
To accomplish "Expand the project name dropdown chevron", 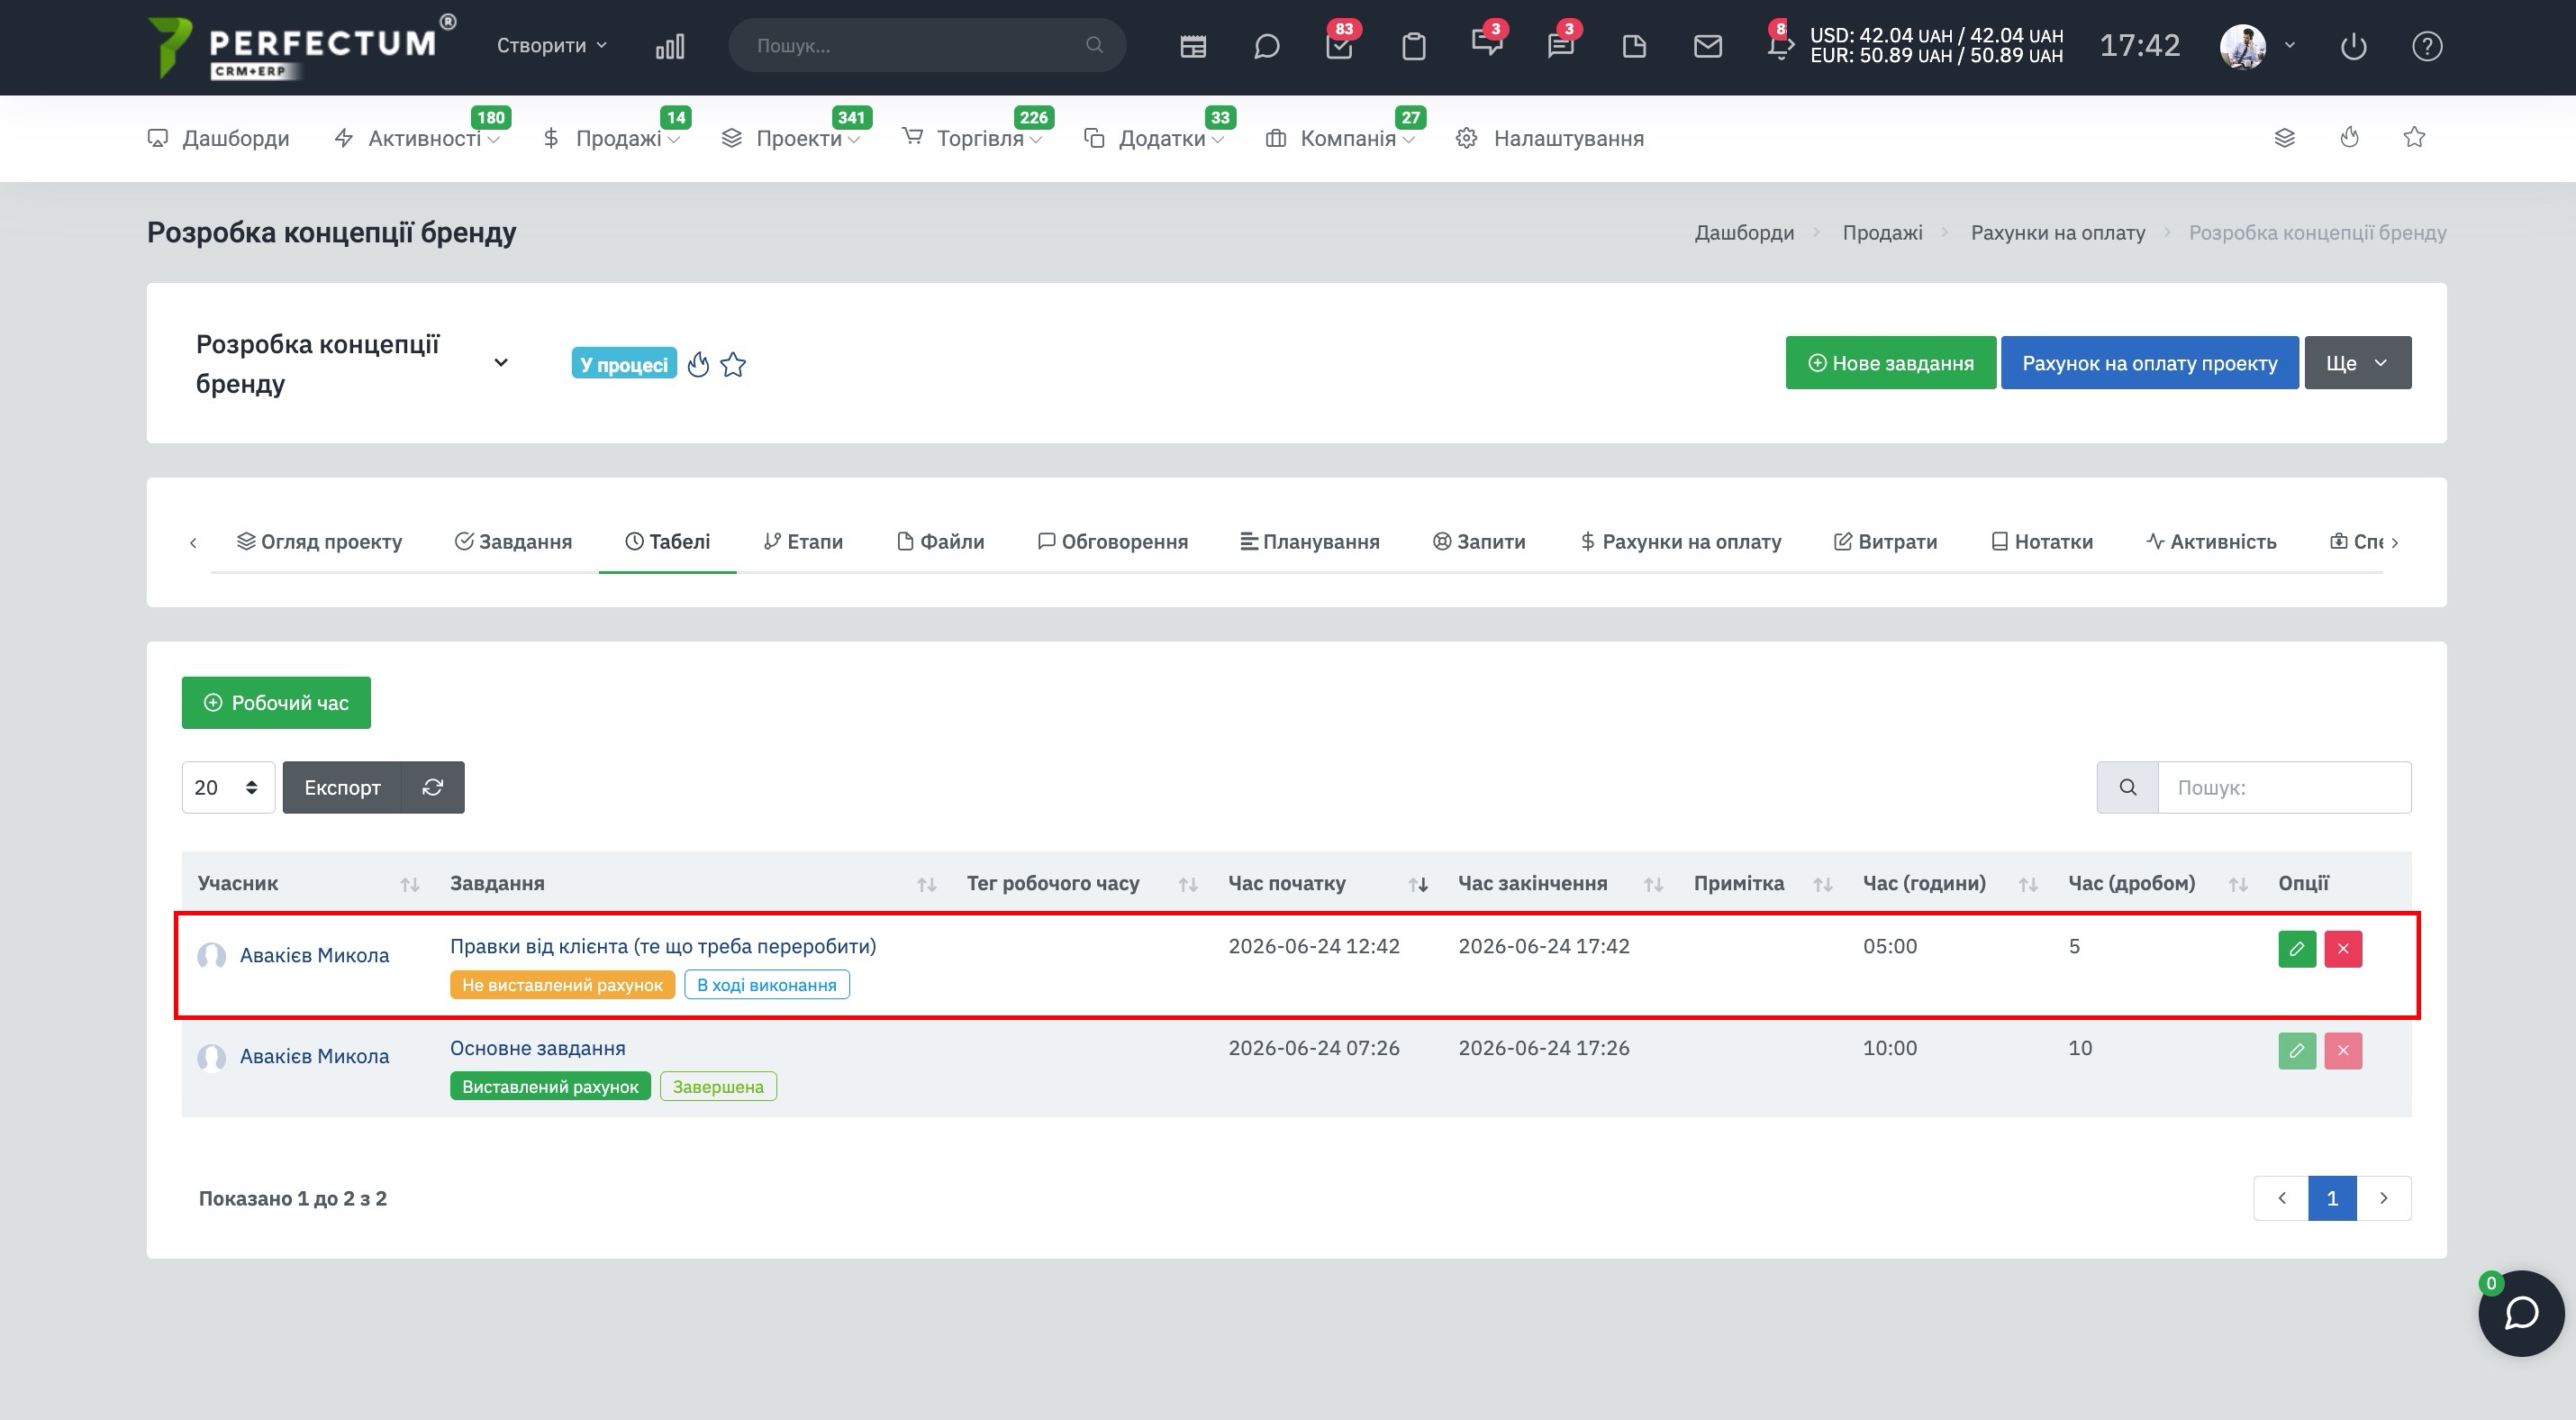I will click(501, 362).
